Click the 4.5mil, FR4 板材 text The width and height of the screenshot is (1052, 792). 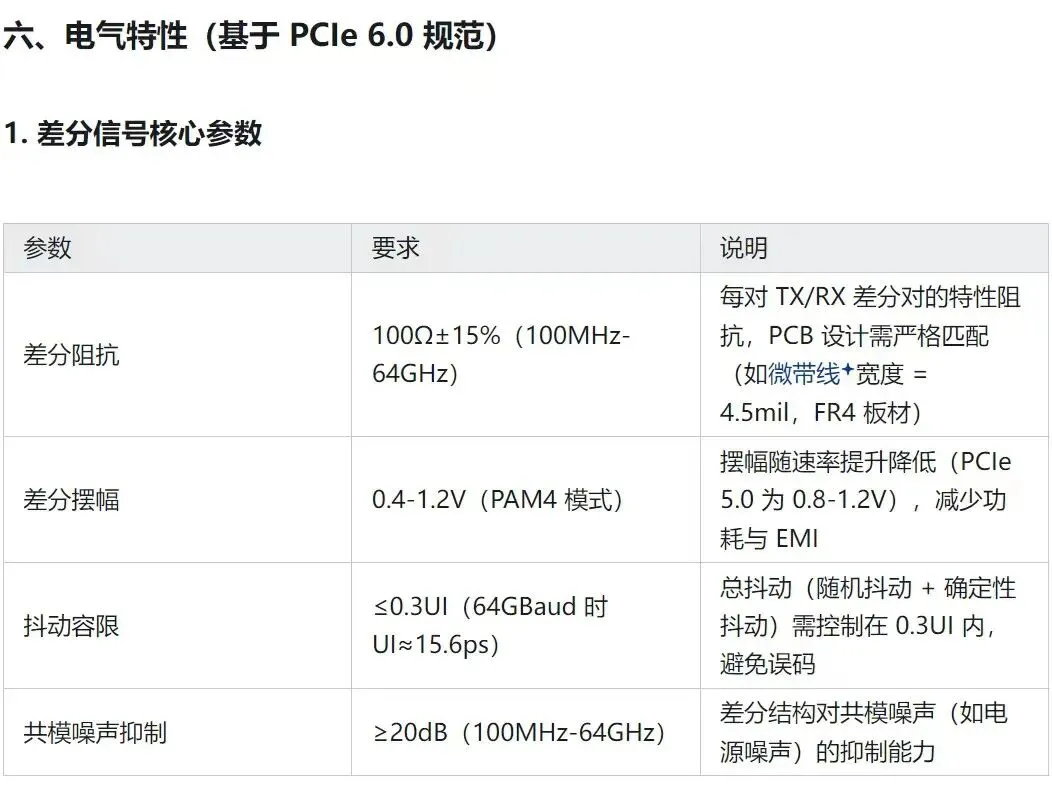point(820,412)
